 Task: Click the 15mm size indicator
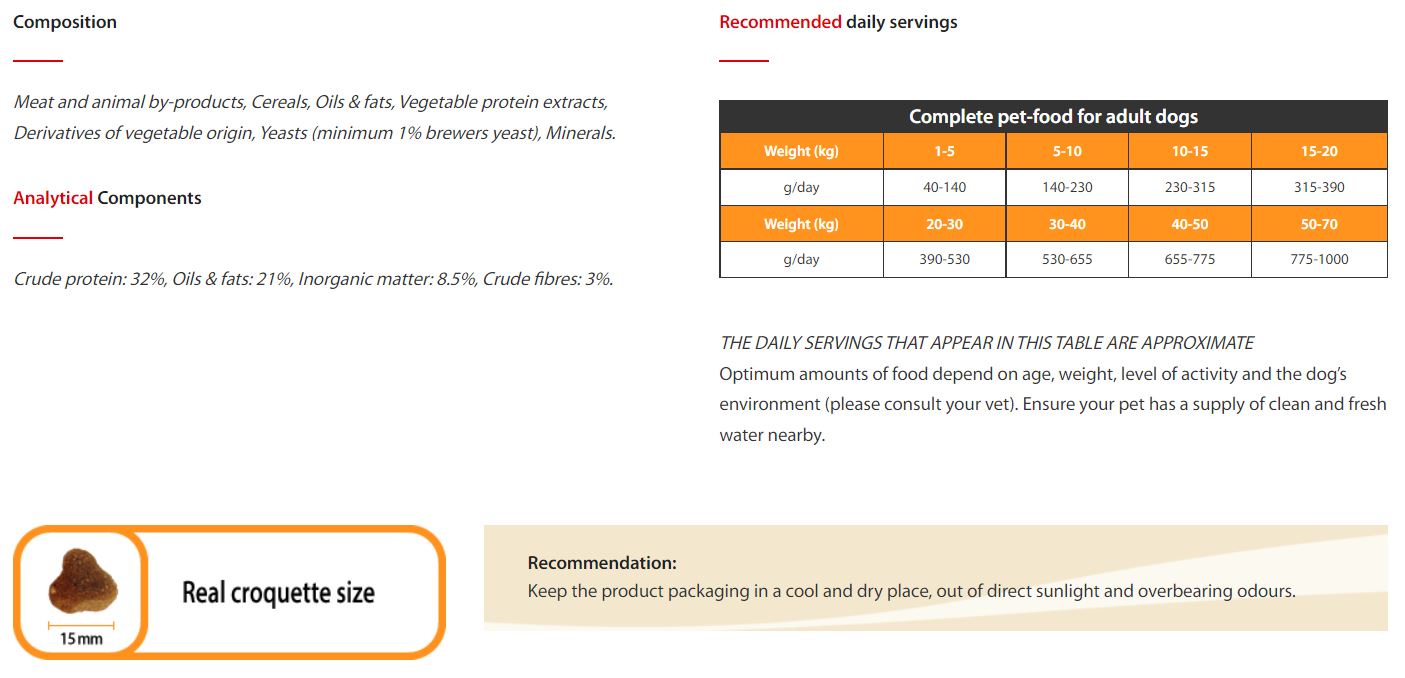(x=81, y=637)
